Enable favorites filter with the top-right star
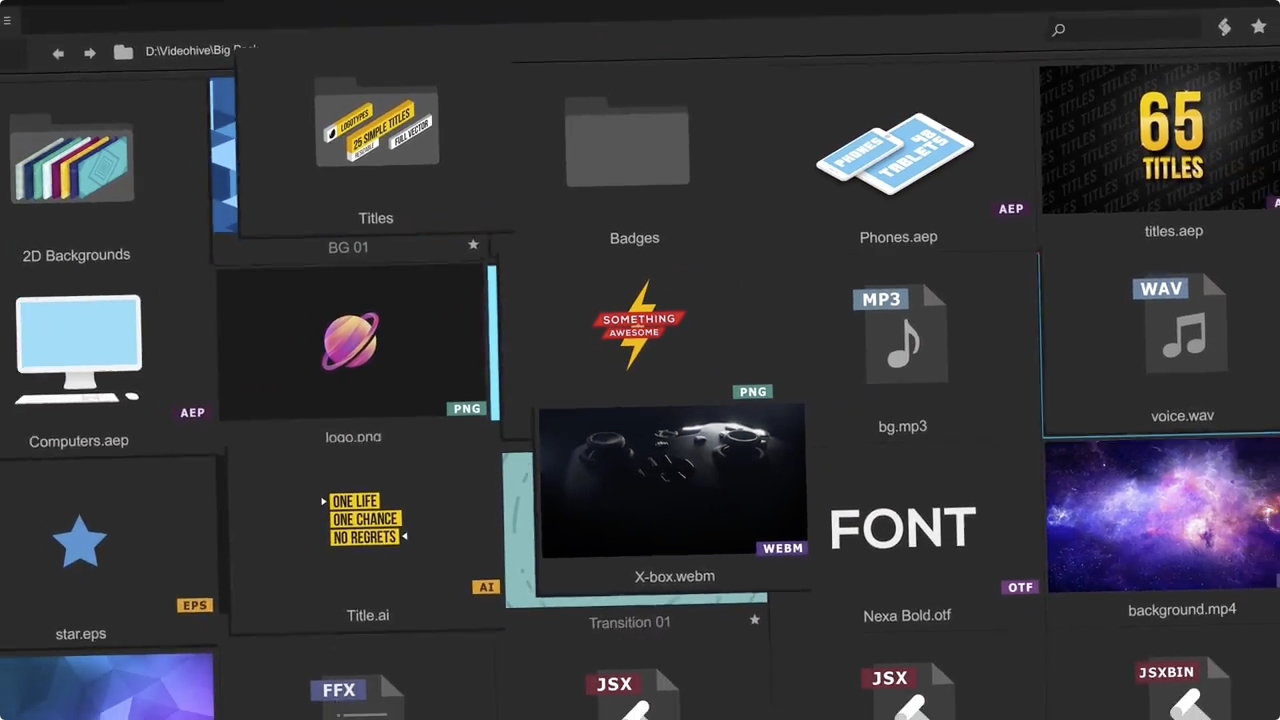 [1259, 27]
